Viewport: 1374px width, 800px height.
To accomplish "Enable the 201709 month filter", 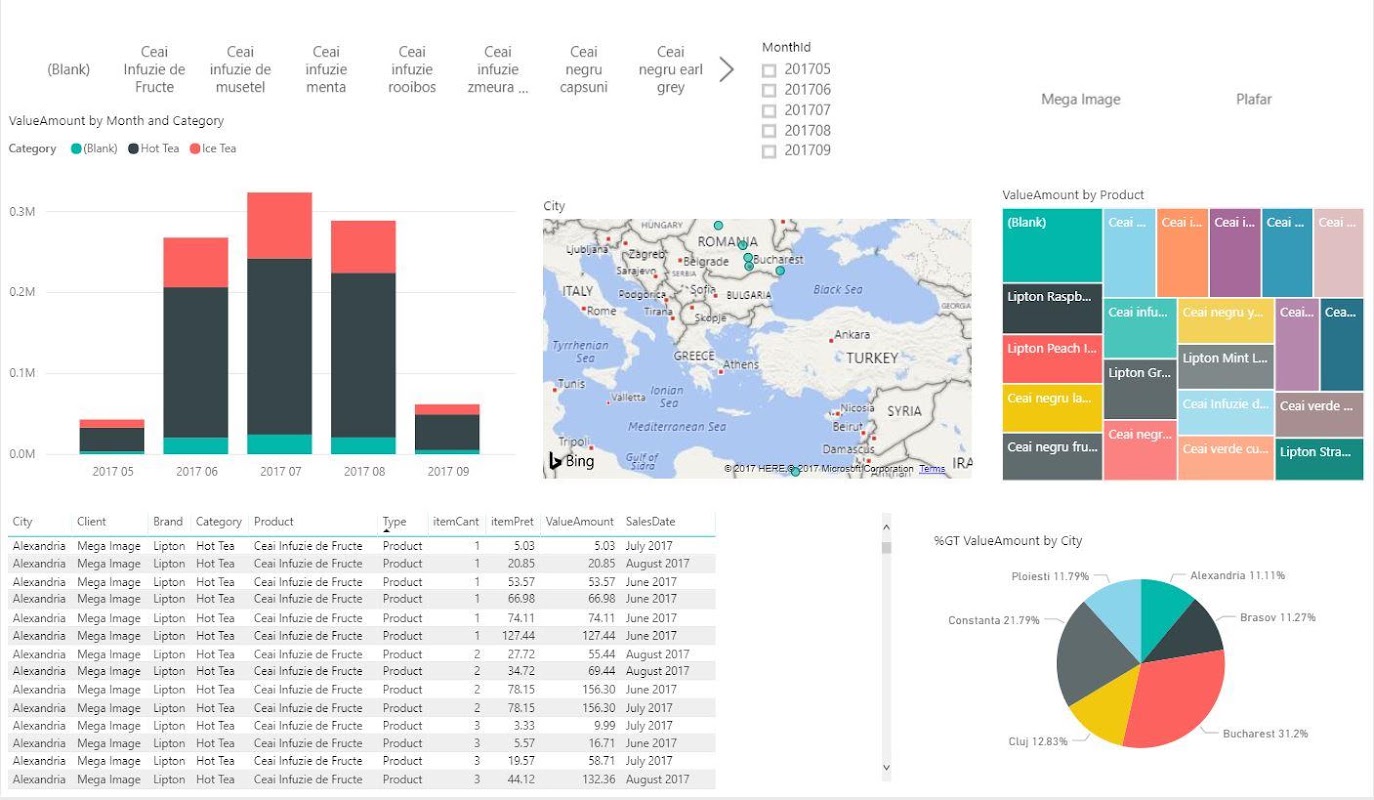I will point(769,151).
